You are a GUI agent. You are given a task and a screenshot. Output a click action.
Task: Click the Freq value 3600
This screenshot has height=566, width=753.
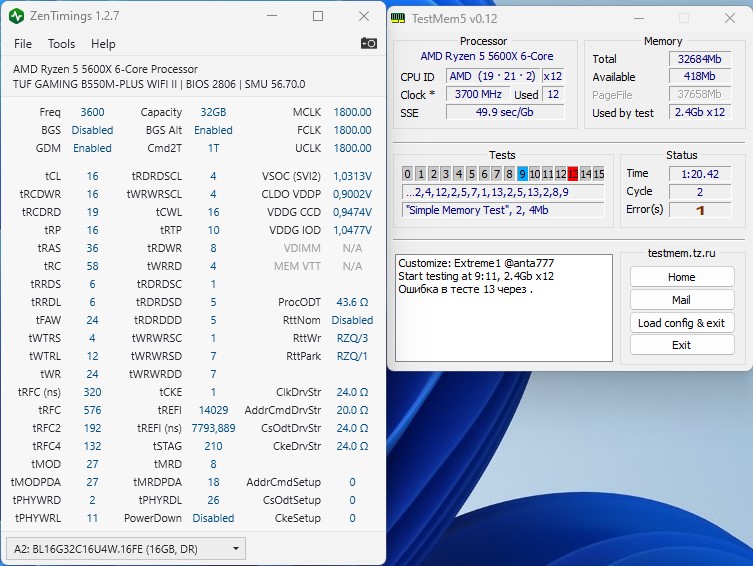pyautogui.click(x=92, y=112)
